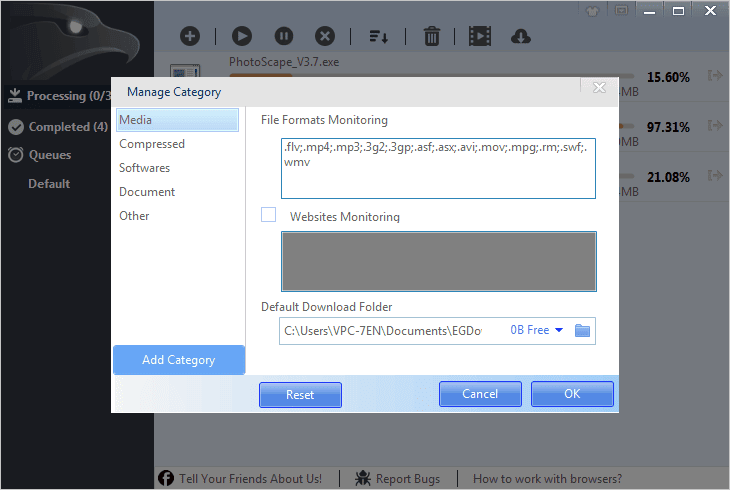730x490 pixels.
Task: Click the open-file arrow beside 15.60%
Action: [715, 75]
